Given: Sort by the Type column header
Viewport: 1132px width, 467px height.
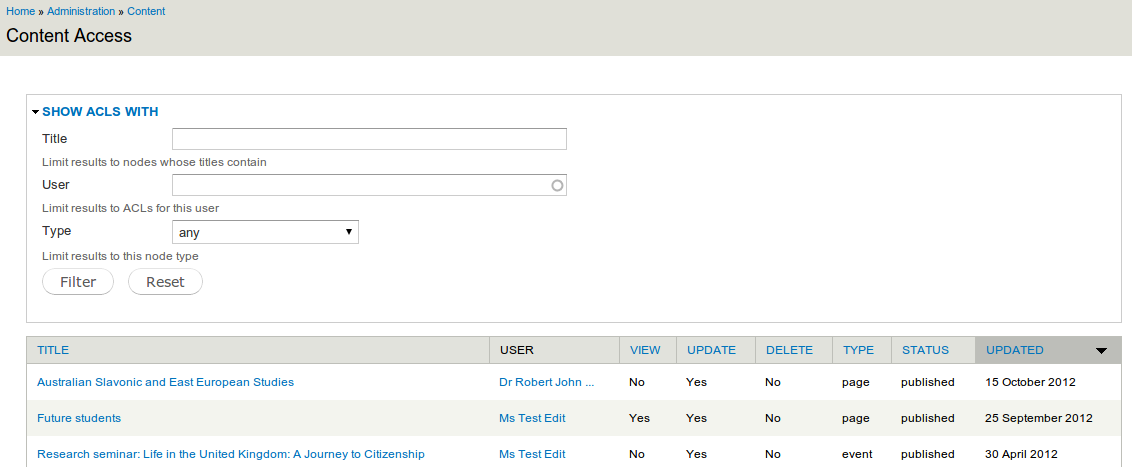Looking at the screenshot, I should pyautogui.click(x=858, y=350).
